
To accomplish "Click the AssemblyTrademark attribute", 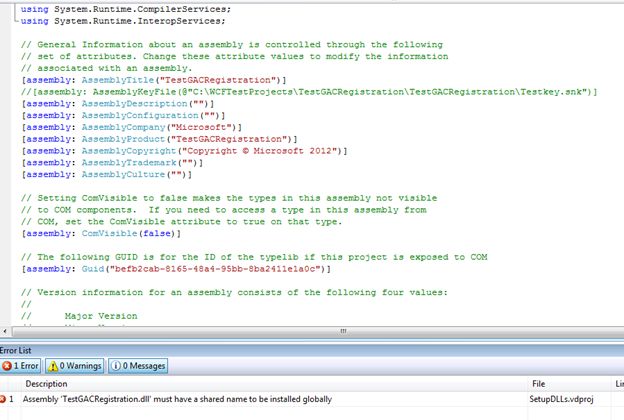I will pyautogui.click(x=112, y=163).
